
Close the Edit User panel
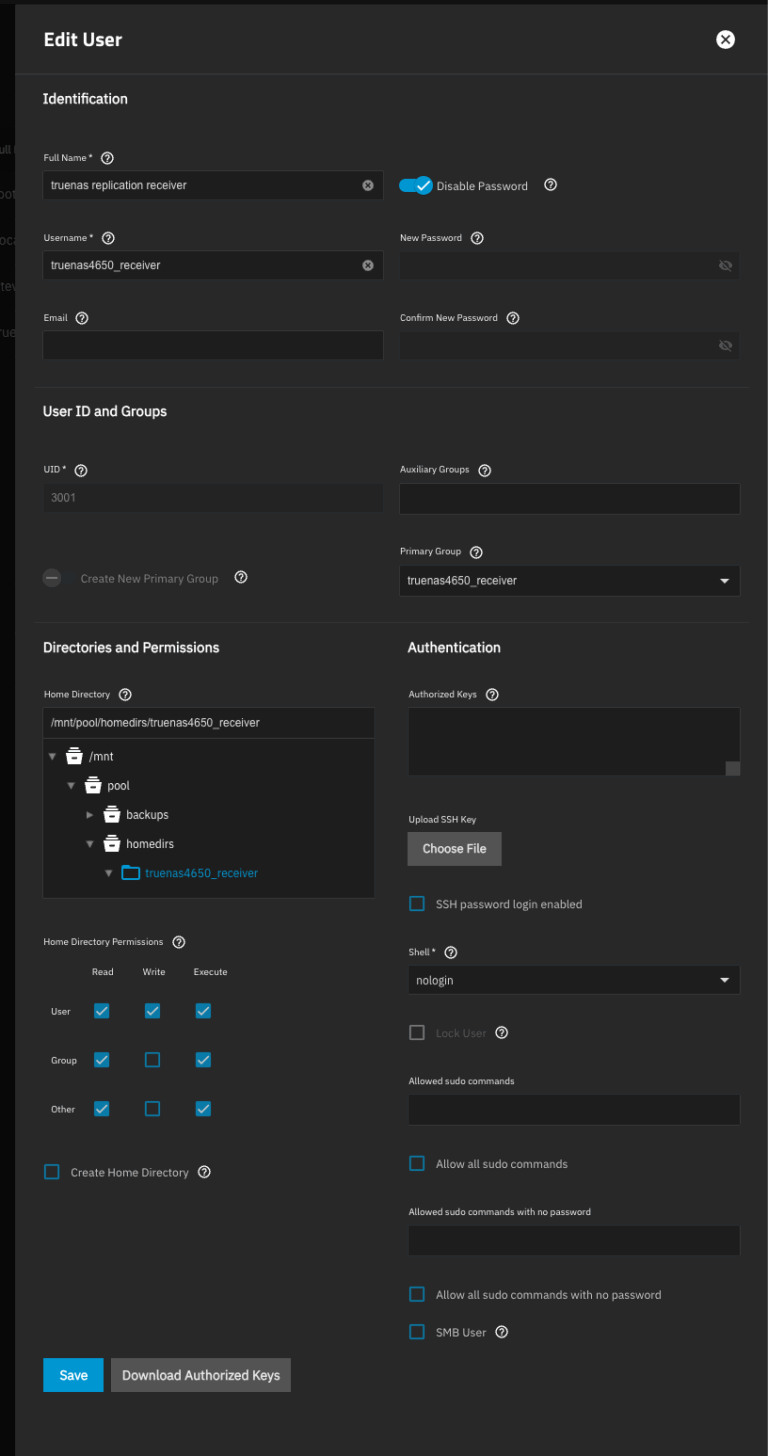[x=725, y=40]
